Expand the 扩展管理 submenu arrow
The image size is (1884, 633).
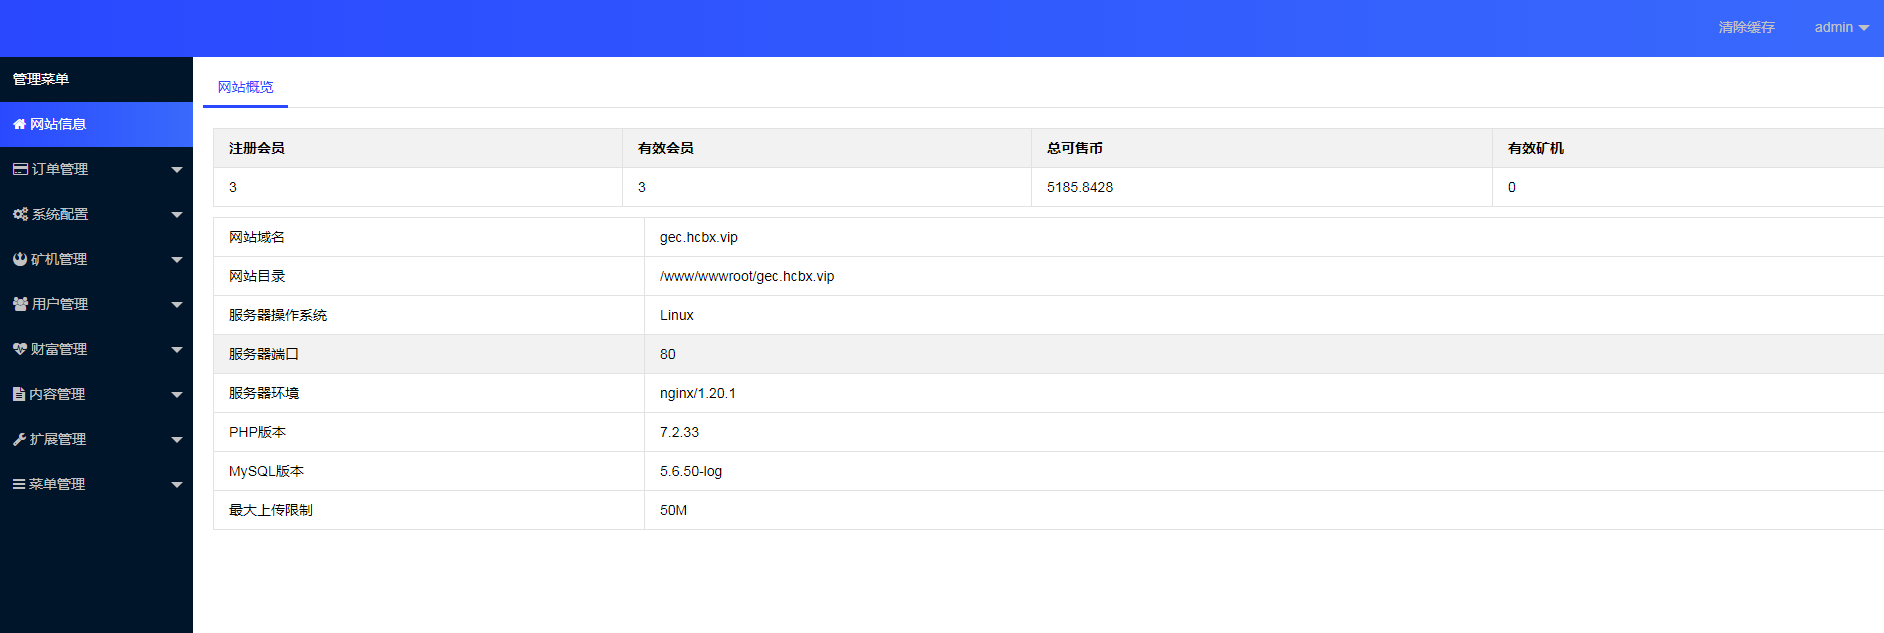177,440
